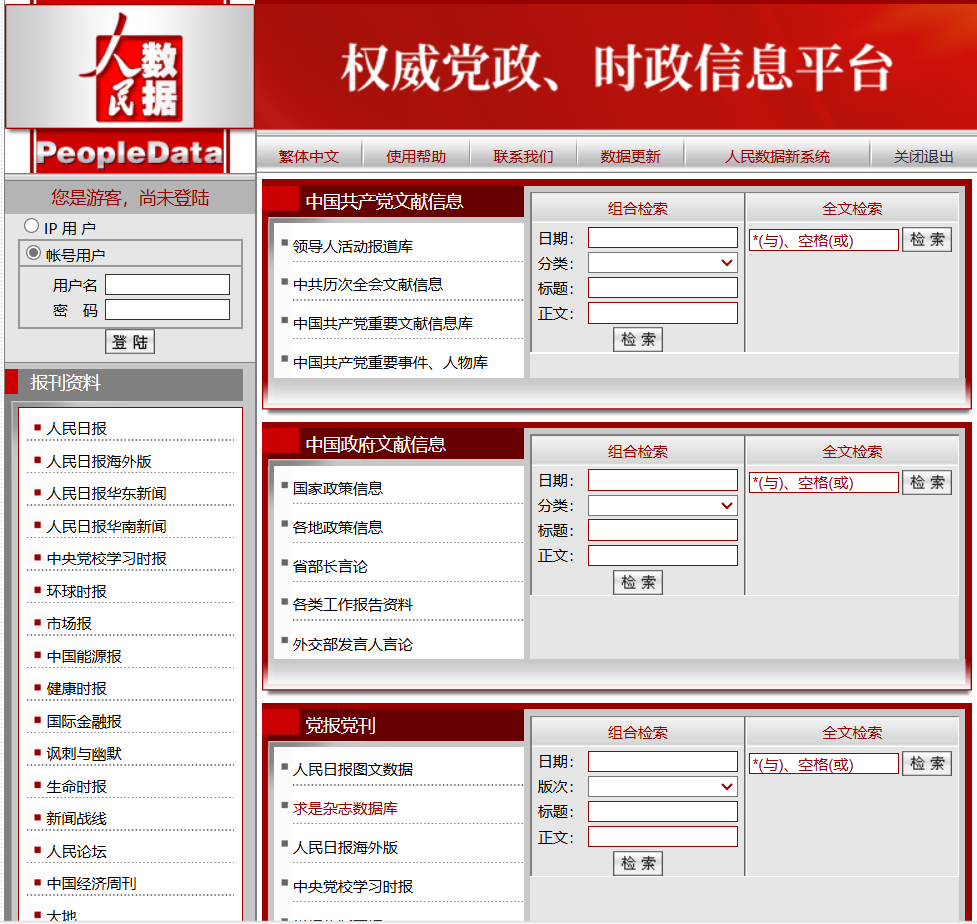The height and width of the screenshot is (924, 977).
Task: Open 中共历次全会文献信息 link
Action: point(368,285)
